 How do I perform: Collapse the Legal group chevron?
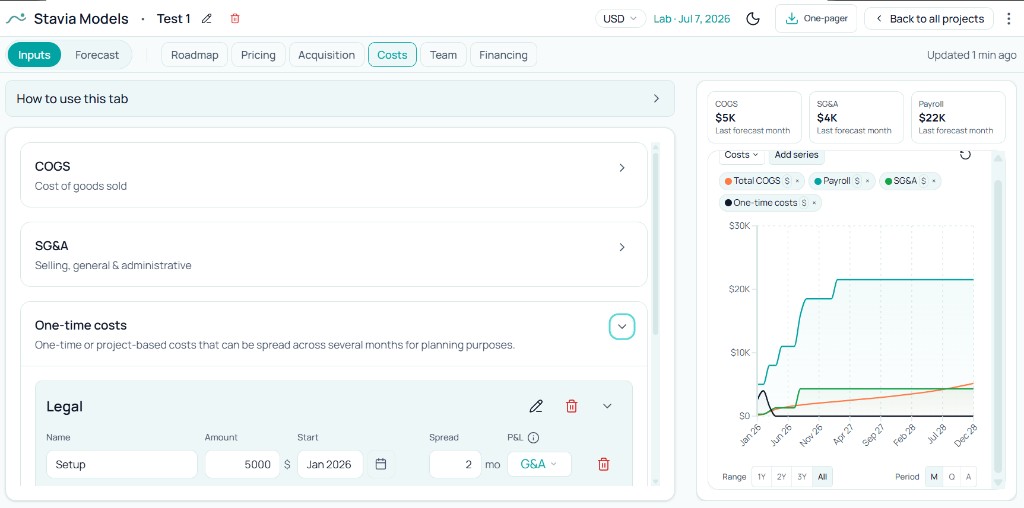point(607,406)
